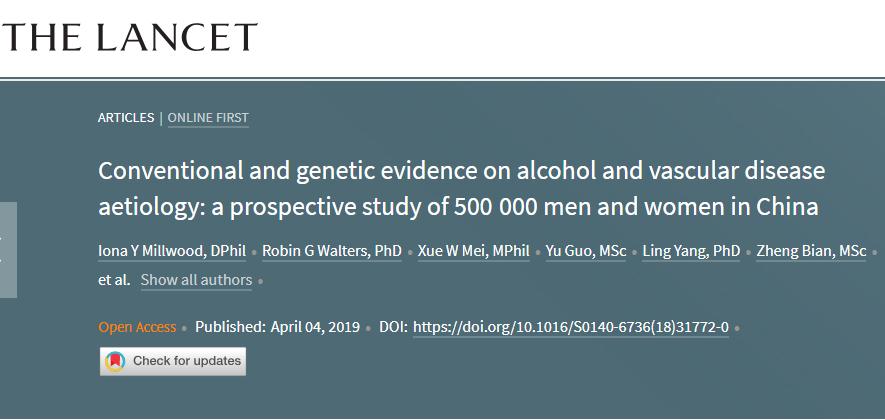Viewport: 885px width, 420px height.
Task: Open author Robin G Walters details
Action: [332, 251]
